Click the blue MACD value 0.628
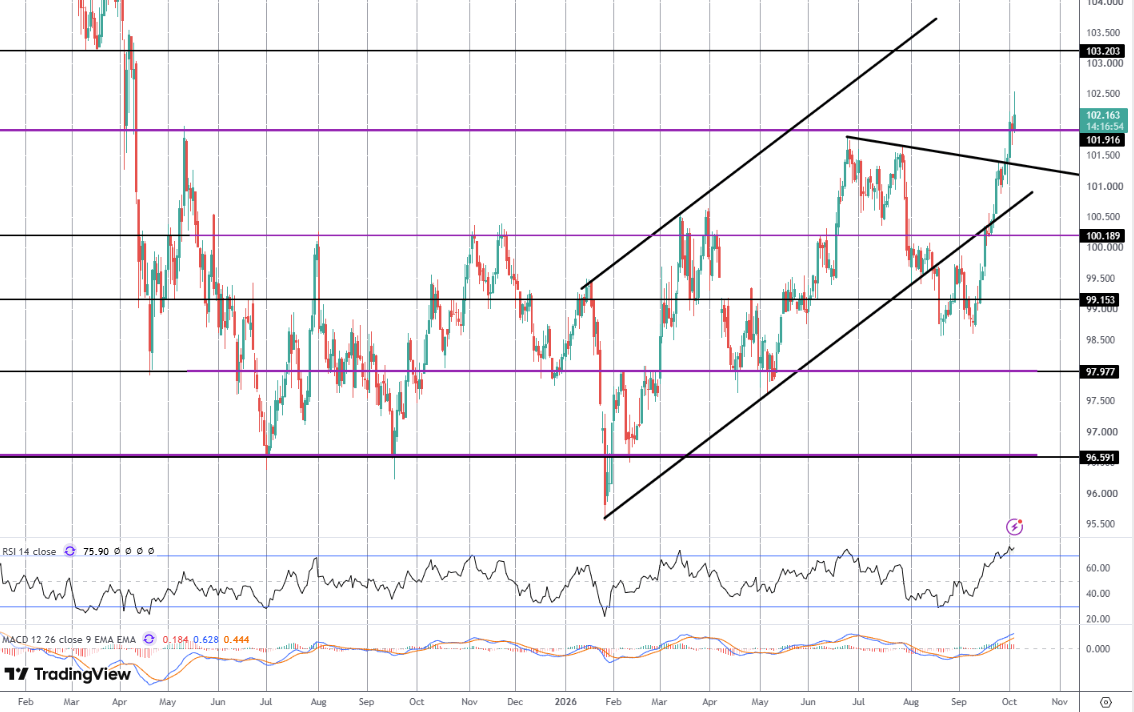Viewport: 1134px width, 712px height. coord(206,640)
